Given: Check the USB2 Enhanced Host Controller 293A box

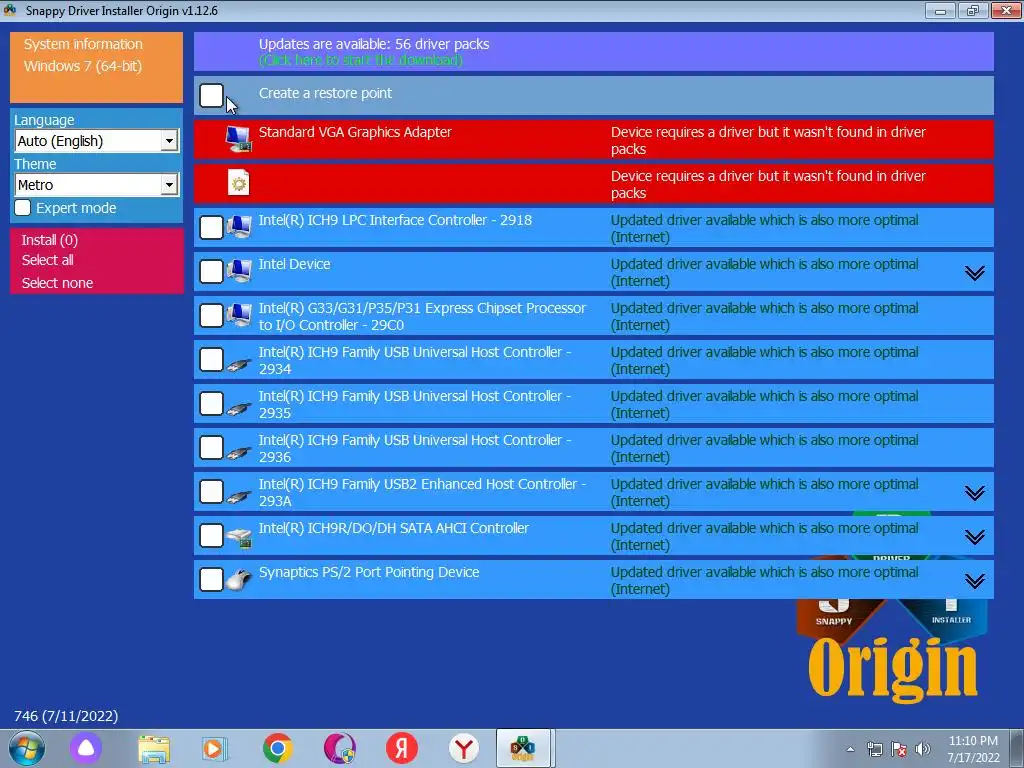Looking at the screenshot, I should (212, 491).
